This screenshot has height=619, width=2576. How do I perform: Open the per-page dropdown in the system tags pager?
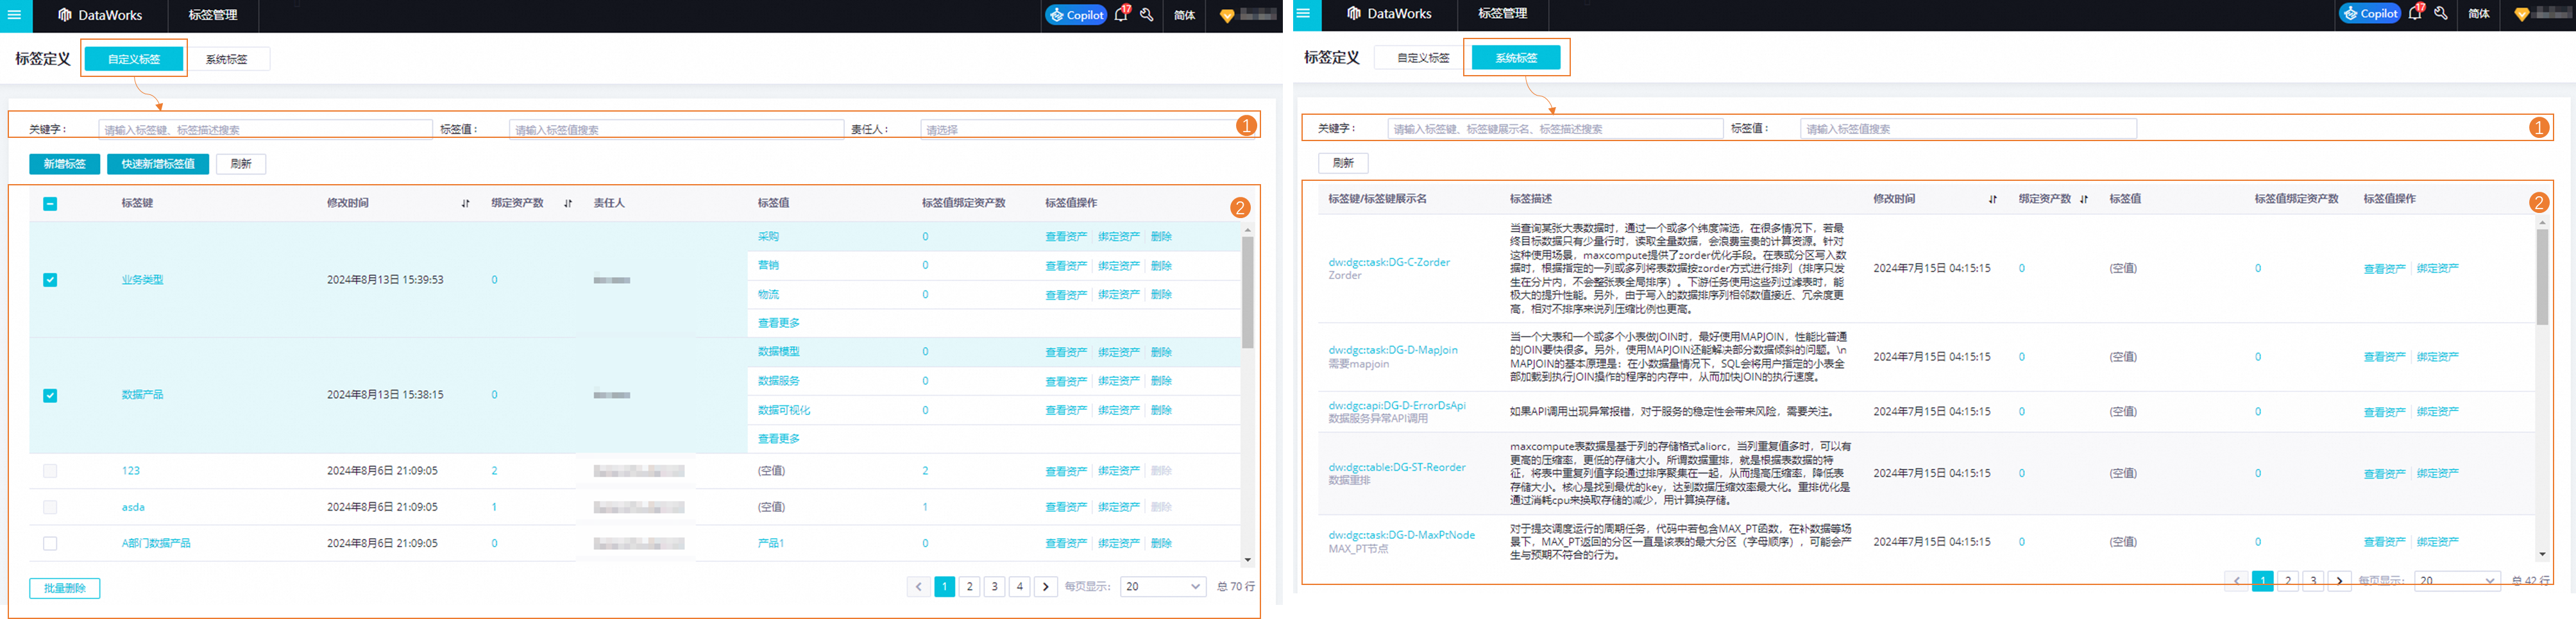pyautogui.click(x=2457, y=581)
